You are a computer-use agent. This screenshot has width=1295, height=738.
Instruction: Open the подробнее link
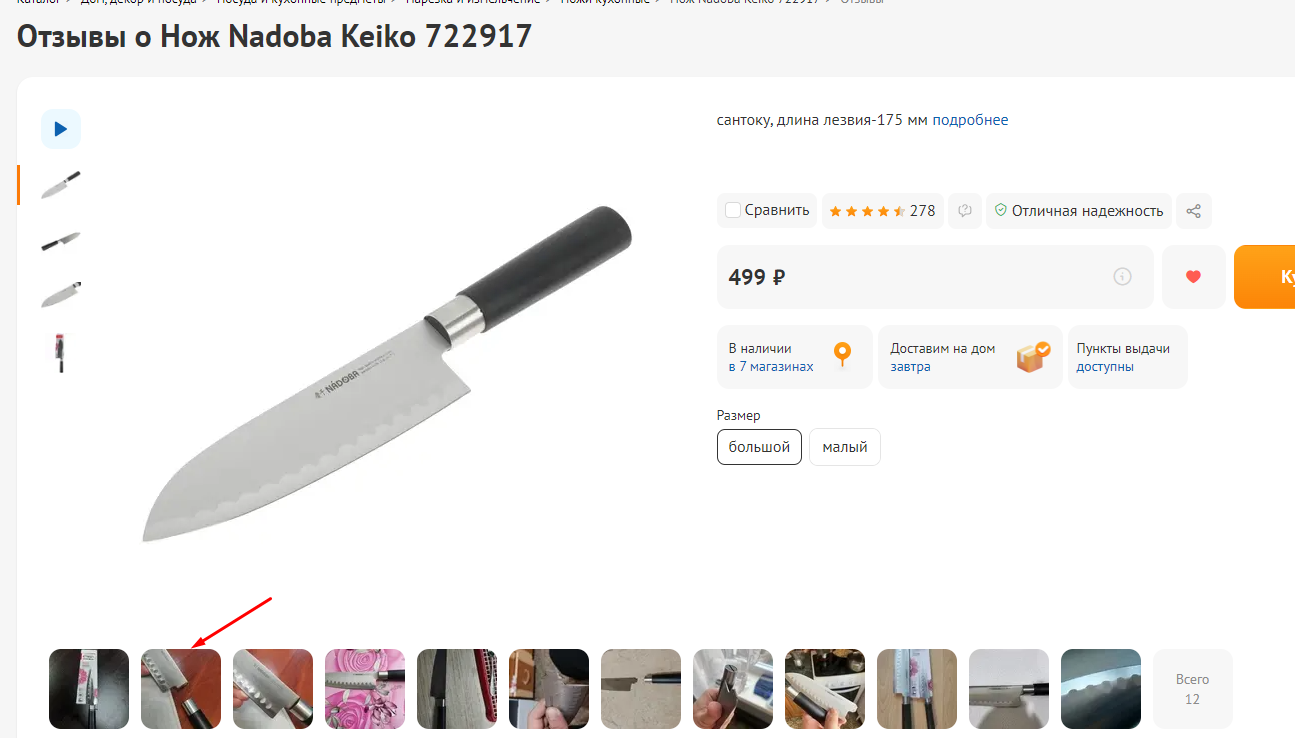click(970, 120)
